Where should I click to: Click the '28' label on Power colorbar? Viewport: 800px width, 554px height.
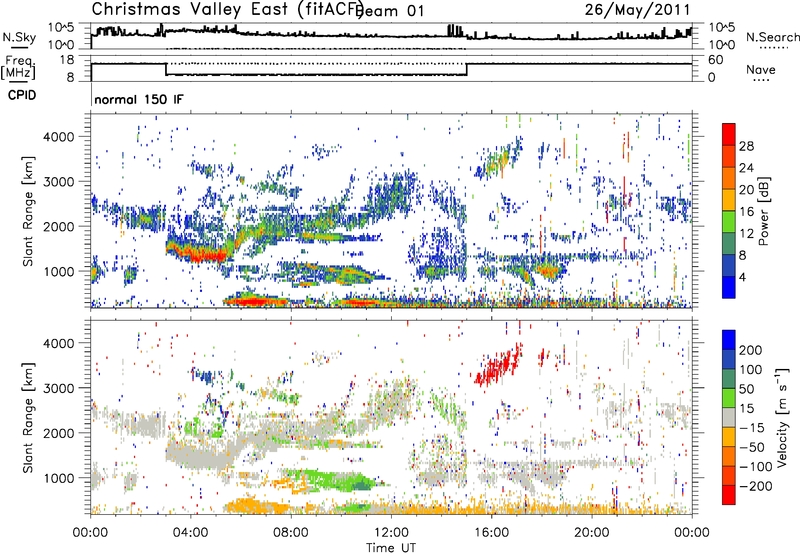click(746, 146)
